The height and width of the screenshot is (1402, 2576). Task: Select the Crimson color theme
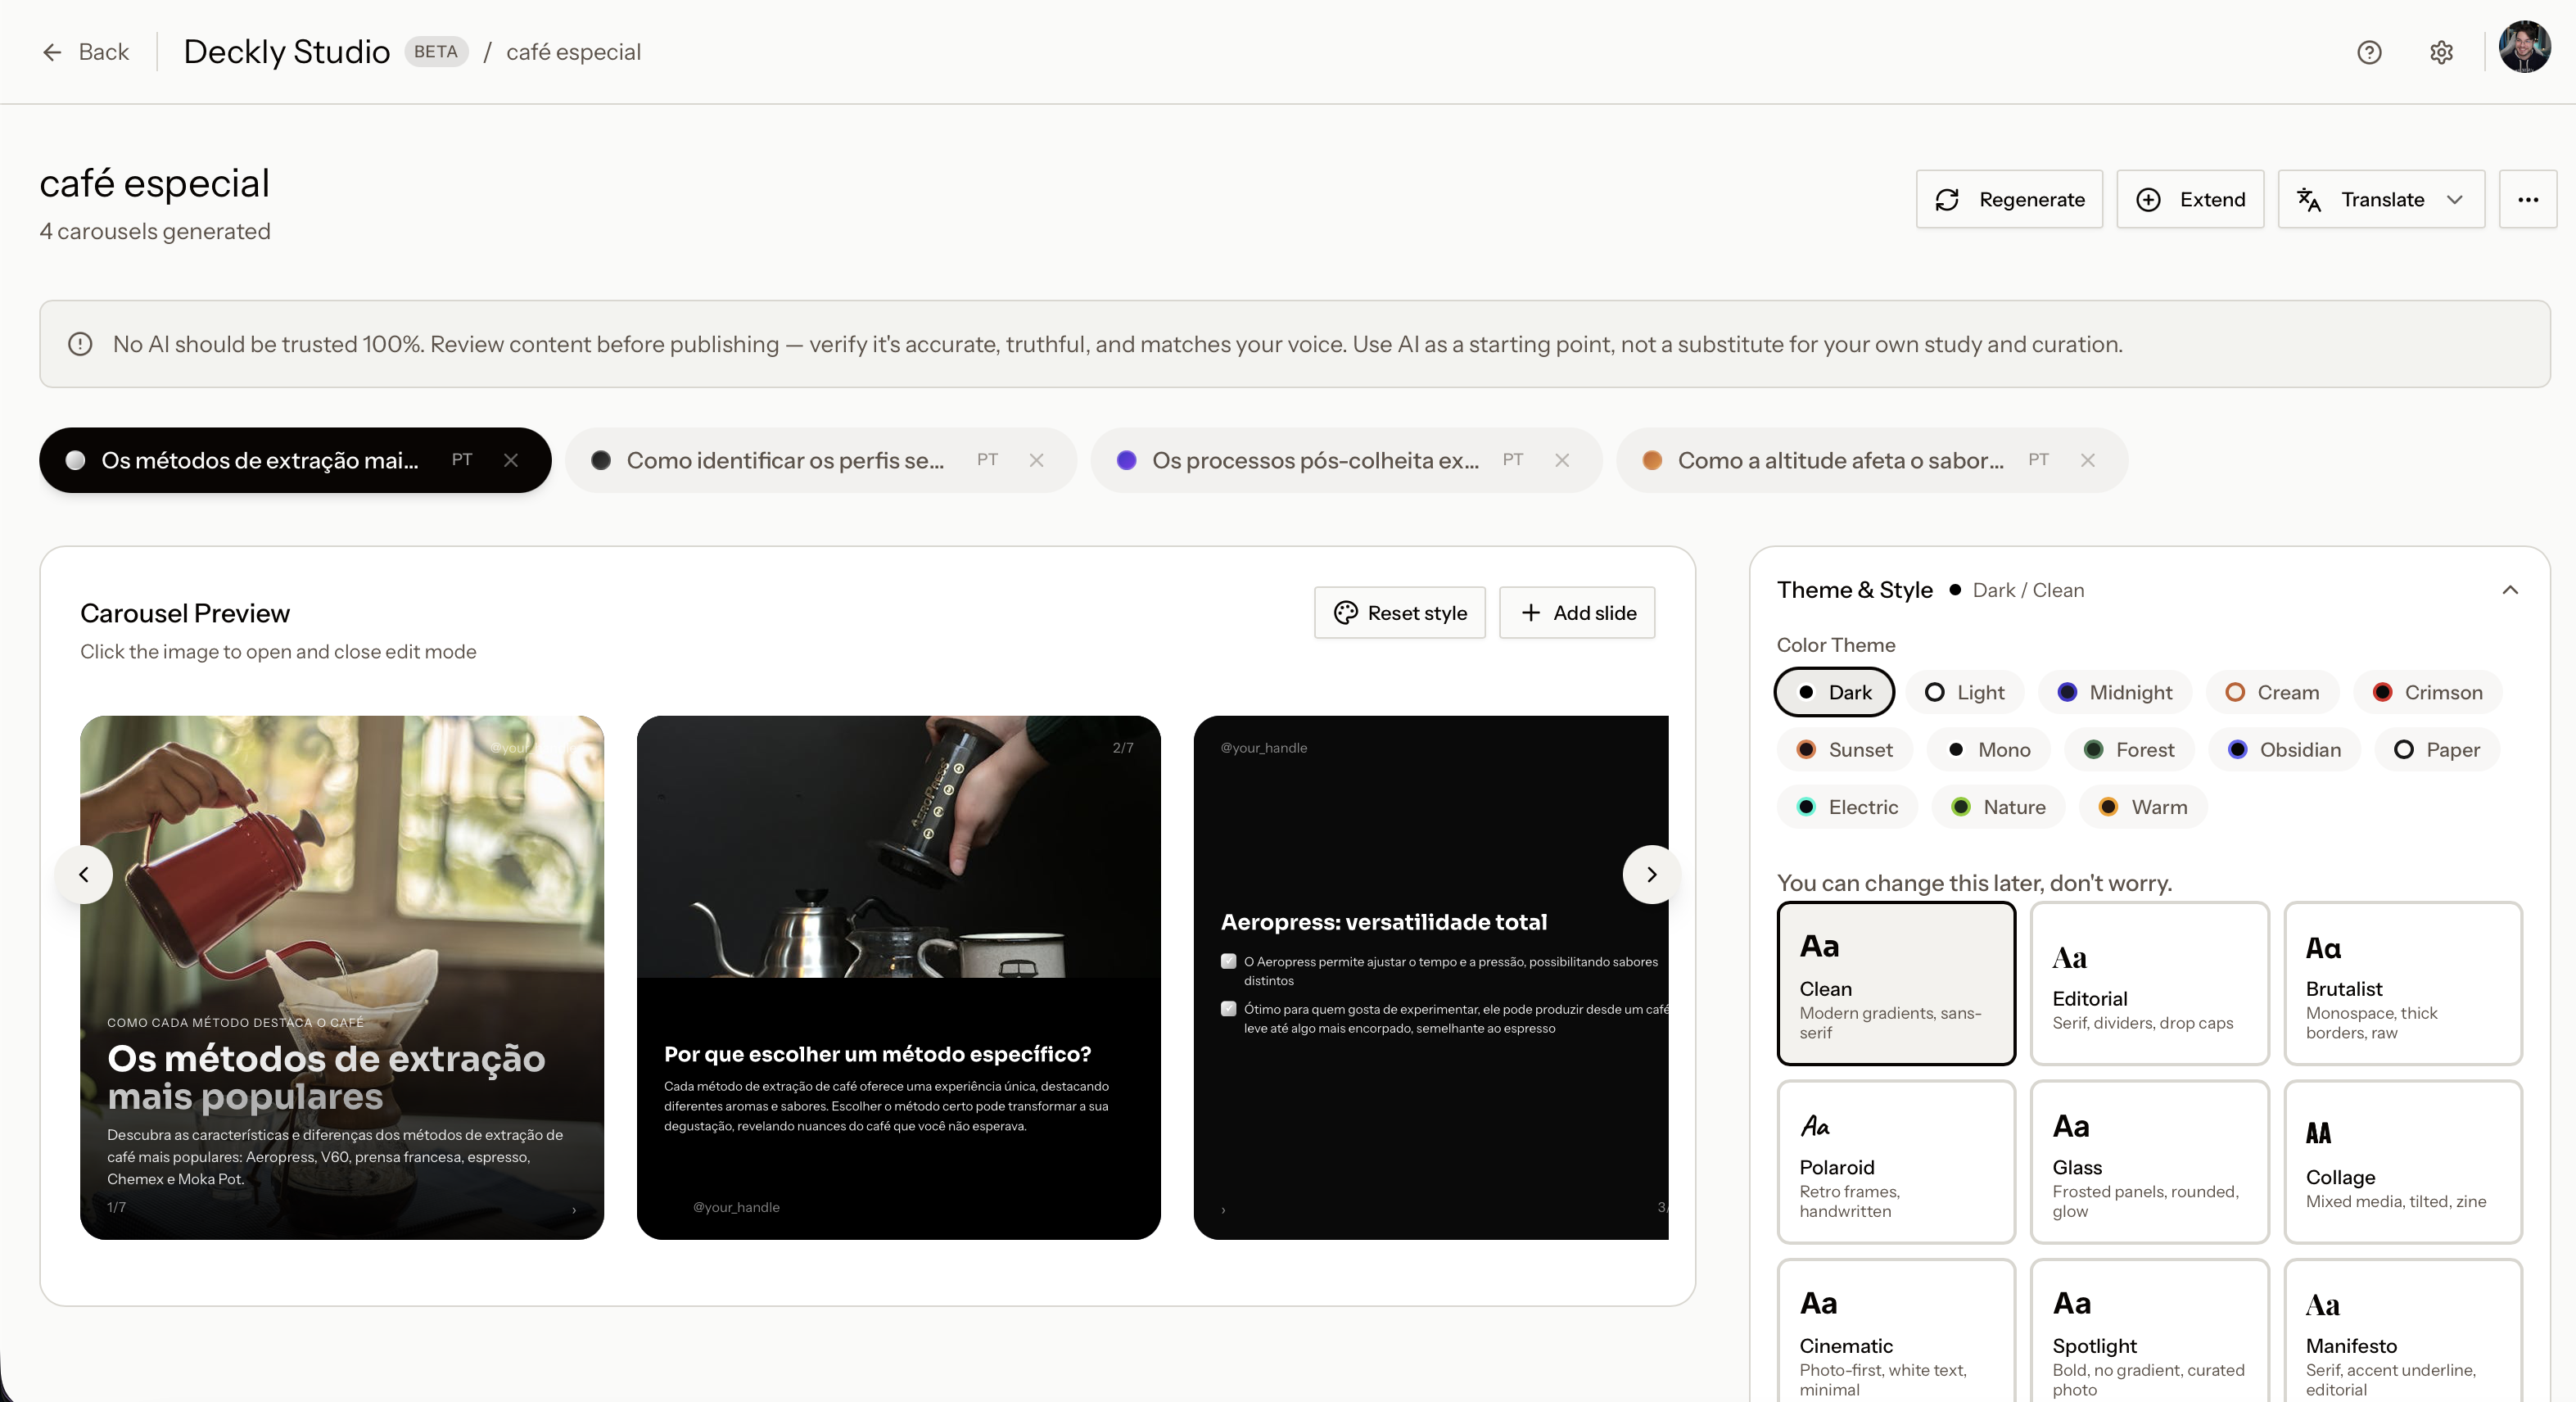[2427, 692]
